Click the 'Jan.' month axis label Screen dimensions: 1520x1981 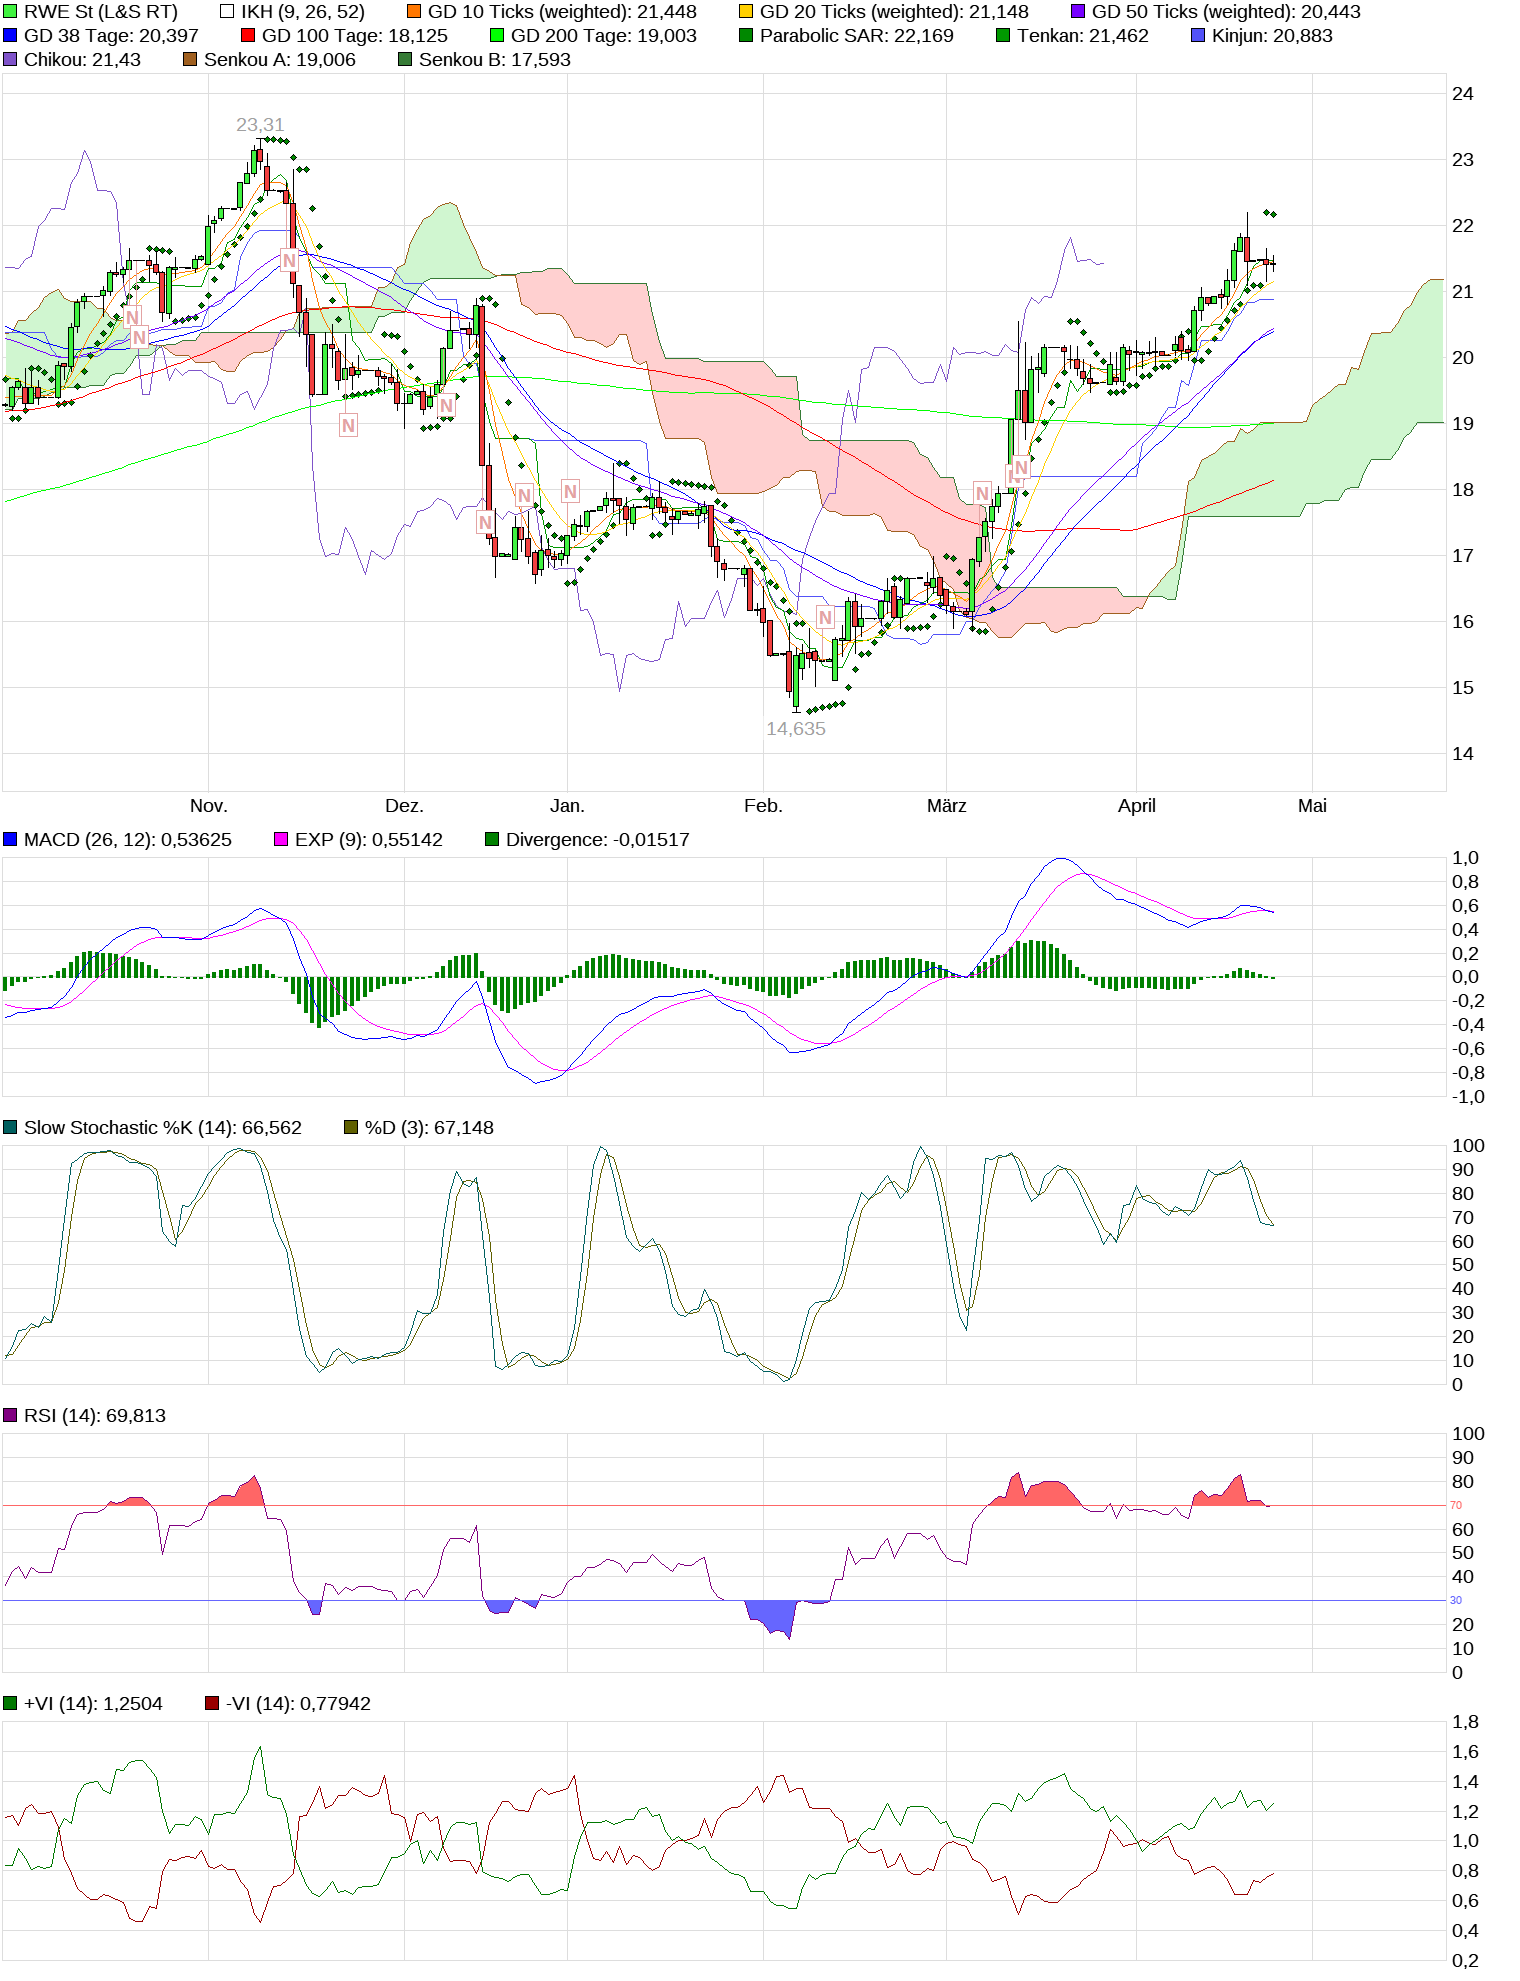point(567,806)
